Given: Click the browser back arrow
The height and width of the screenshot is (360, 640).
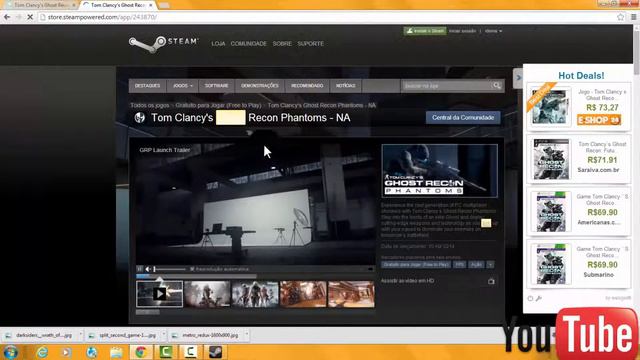Looking at the screenshot, I should tap(7, 17).
